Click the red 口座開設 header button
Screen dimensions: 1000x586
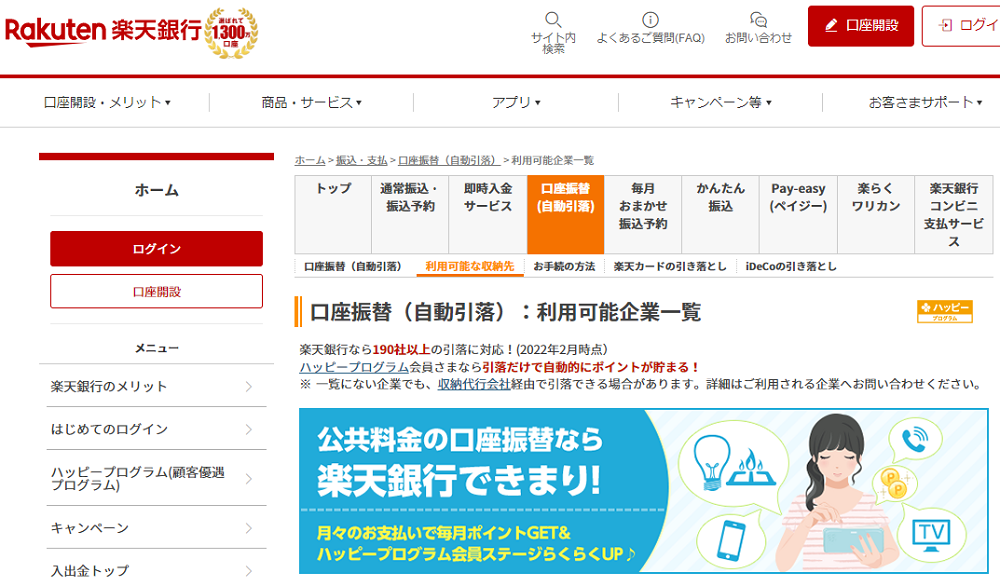pyautogui.click(x=860, y=26)
